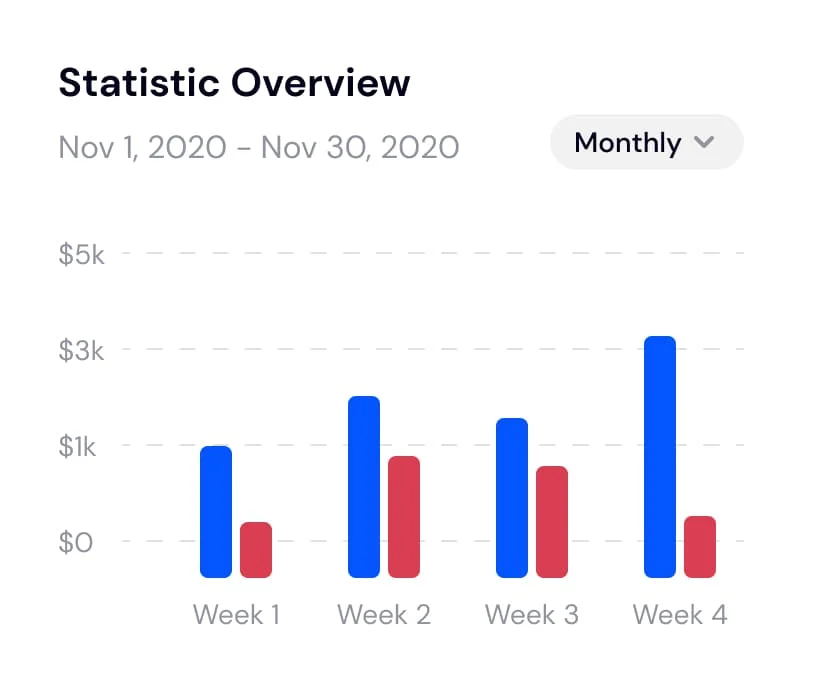Viewport: 814px width, 688px height.
Task: Click the $5k gridline label
Action: click(x=81, y=255)
